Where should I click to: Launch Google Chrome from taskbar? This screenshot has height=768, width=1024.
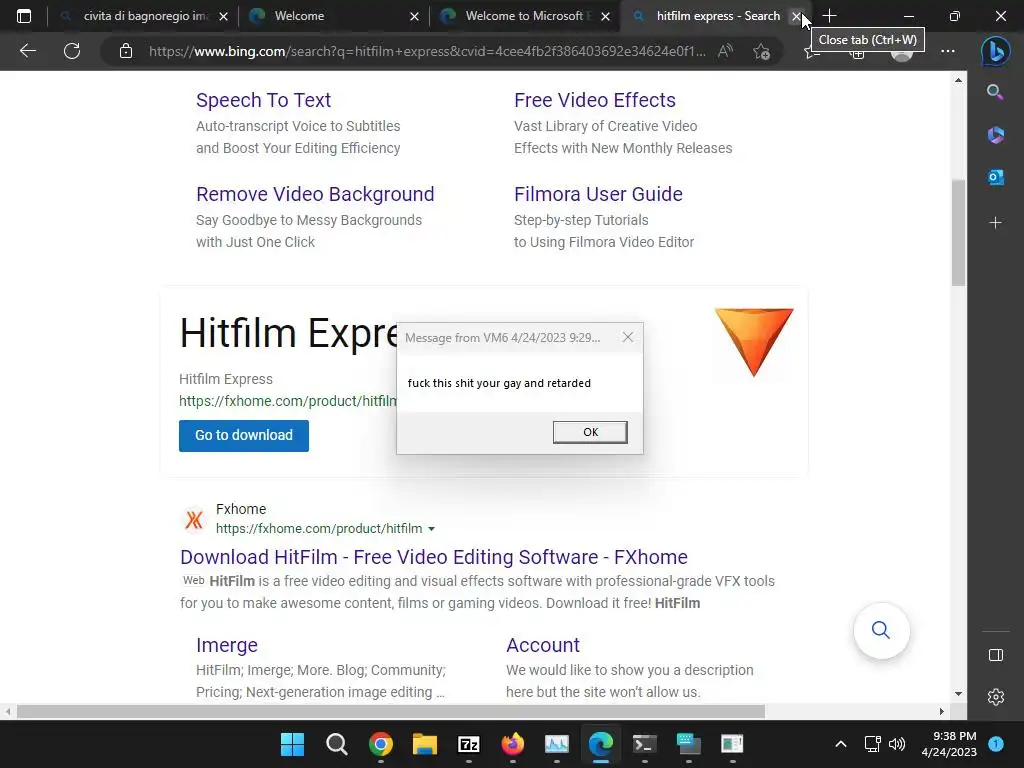pos(380,744)
